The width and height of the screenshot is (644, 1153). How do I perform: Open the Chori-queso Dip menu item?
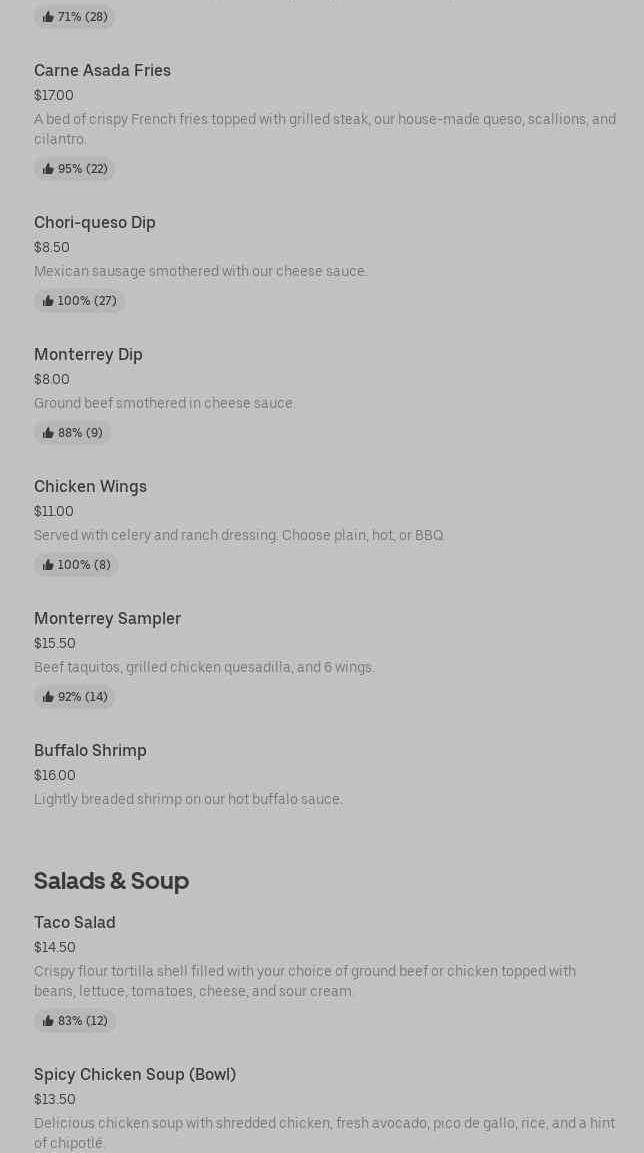point(95,222)
